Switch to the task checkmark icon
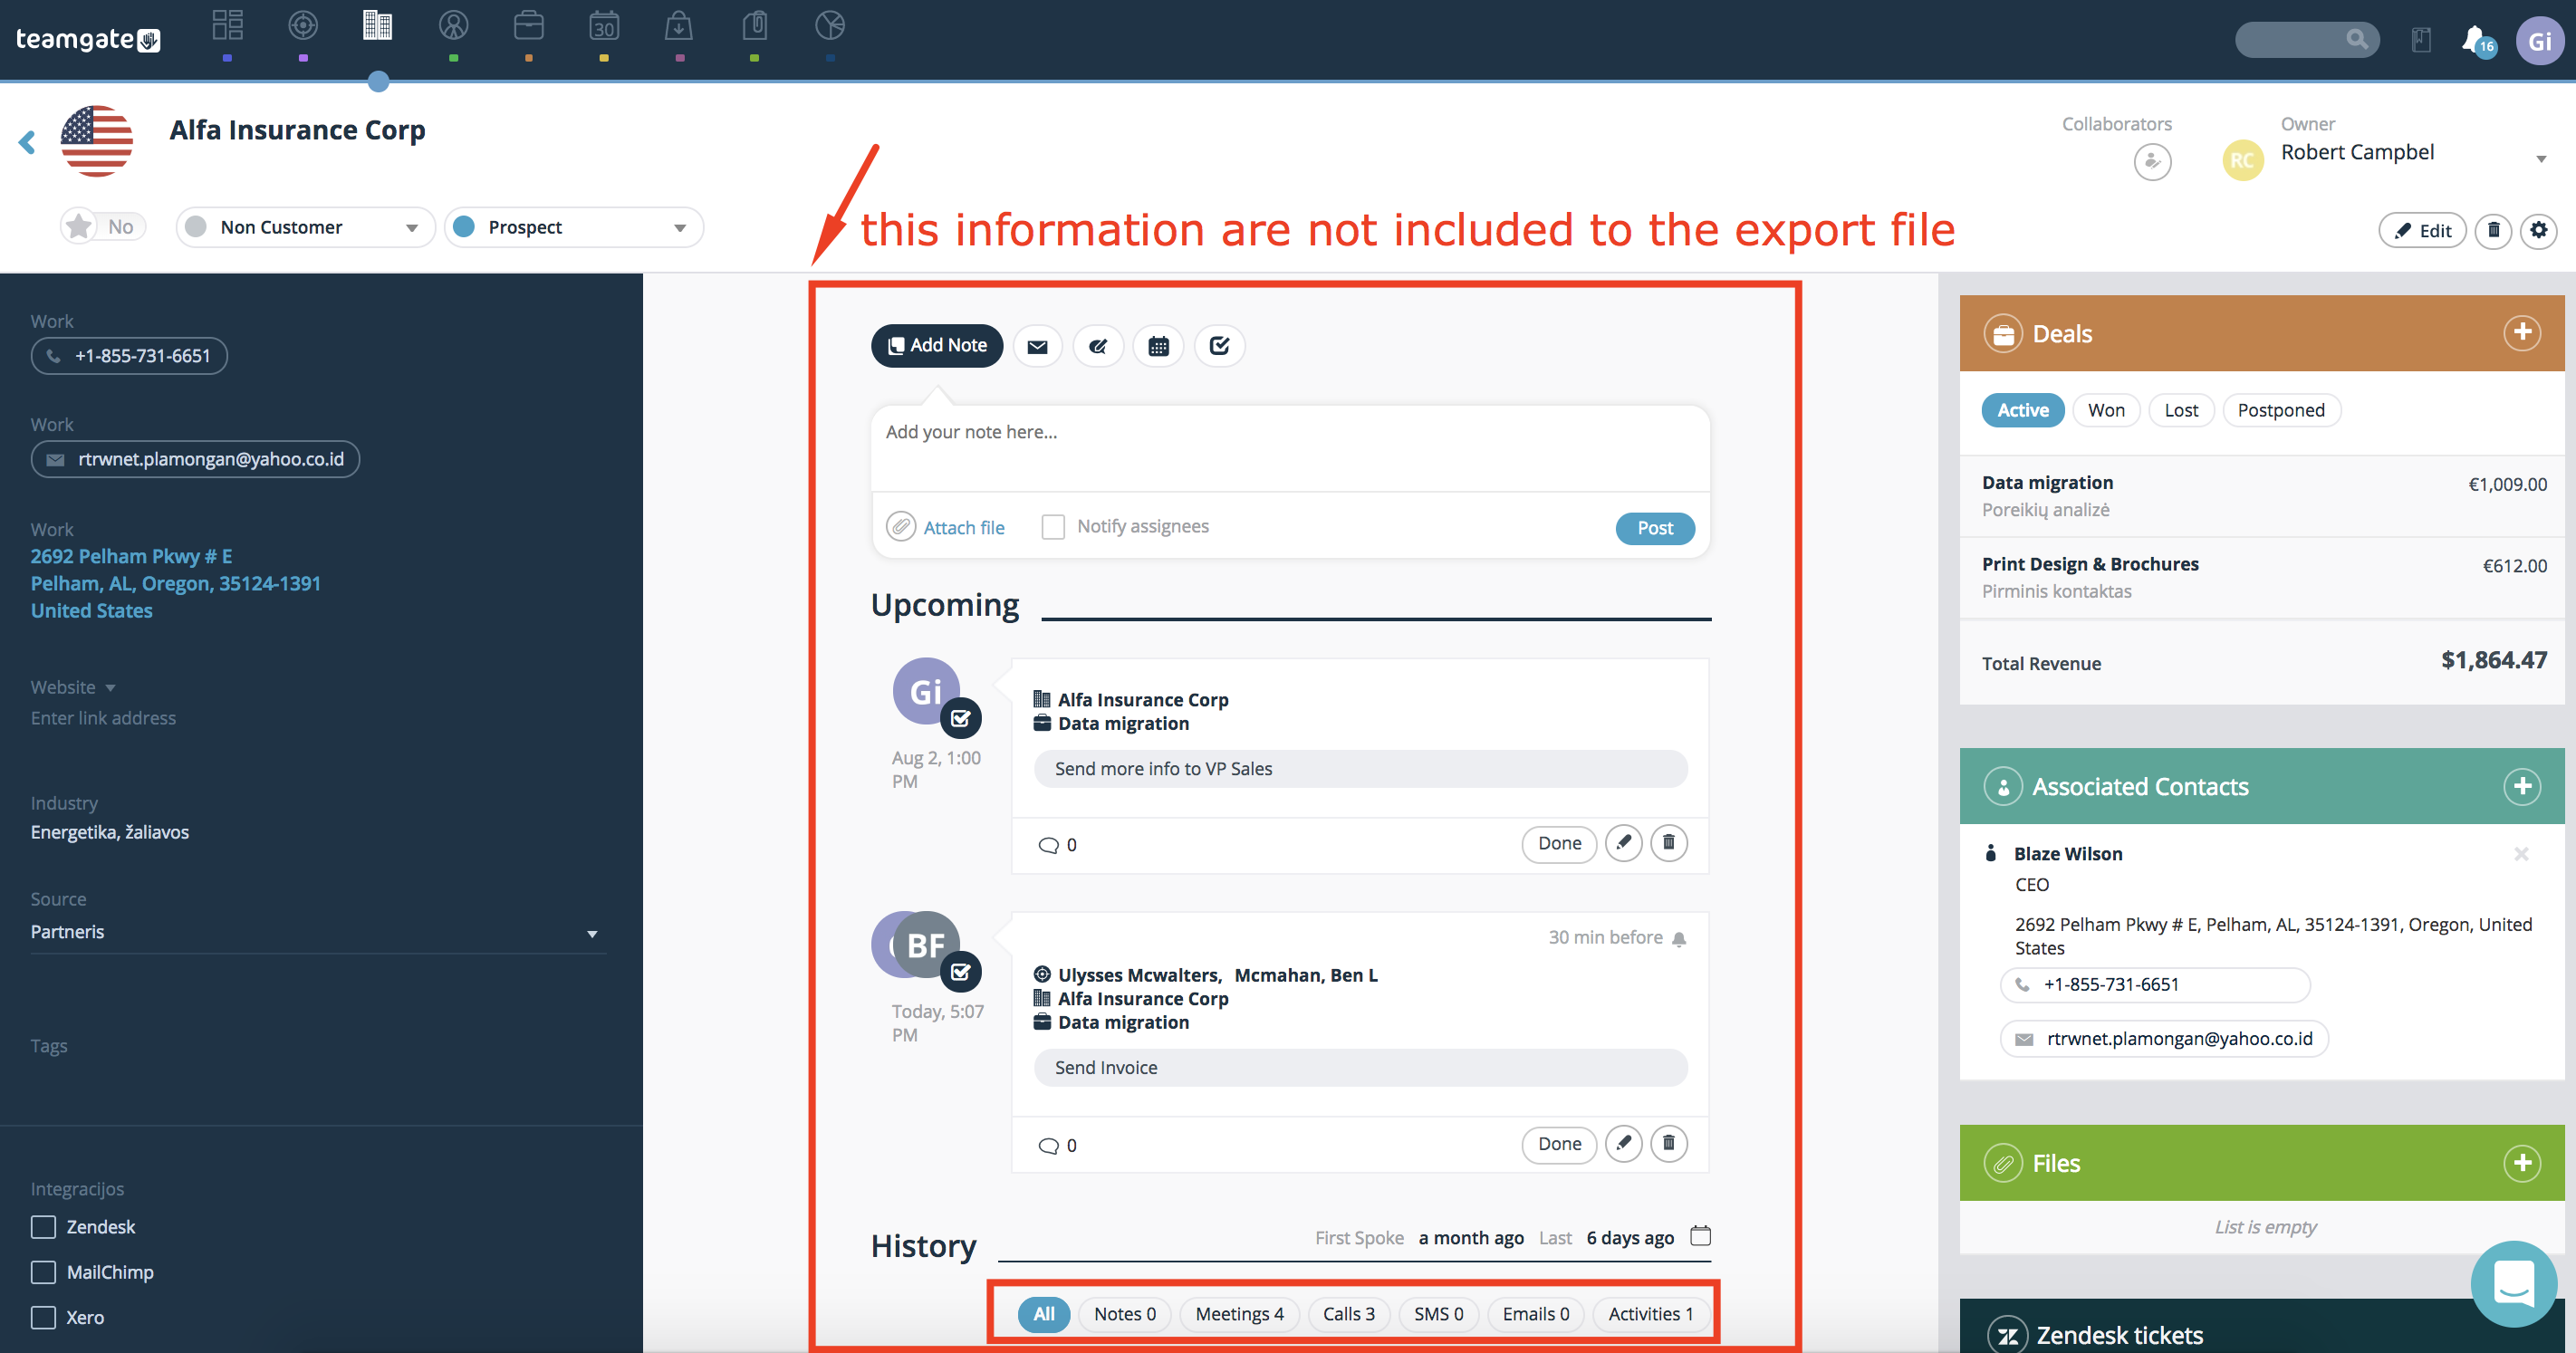This screenshot has height=1353, width=2576. (x=1219, y=346)
